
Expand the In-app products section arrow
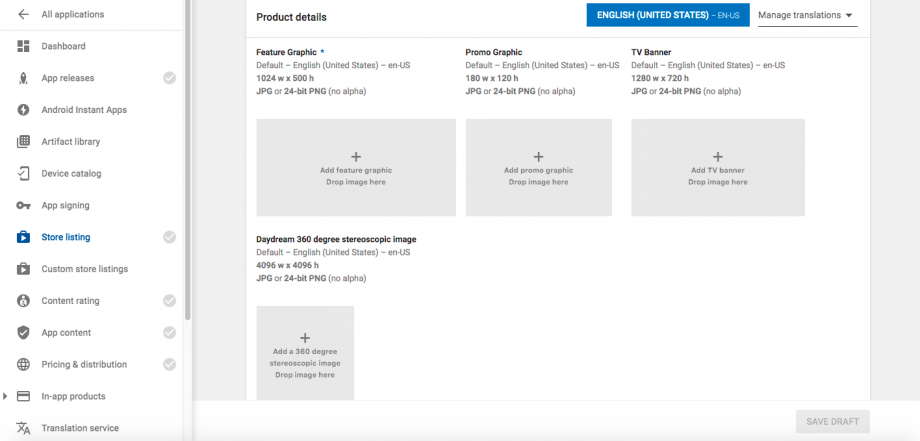point(6,397)
